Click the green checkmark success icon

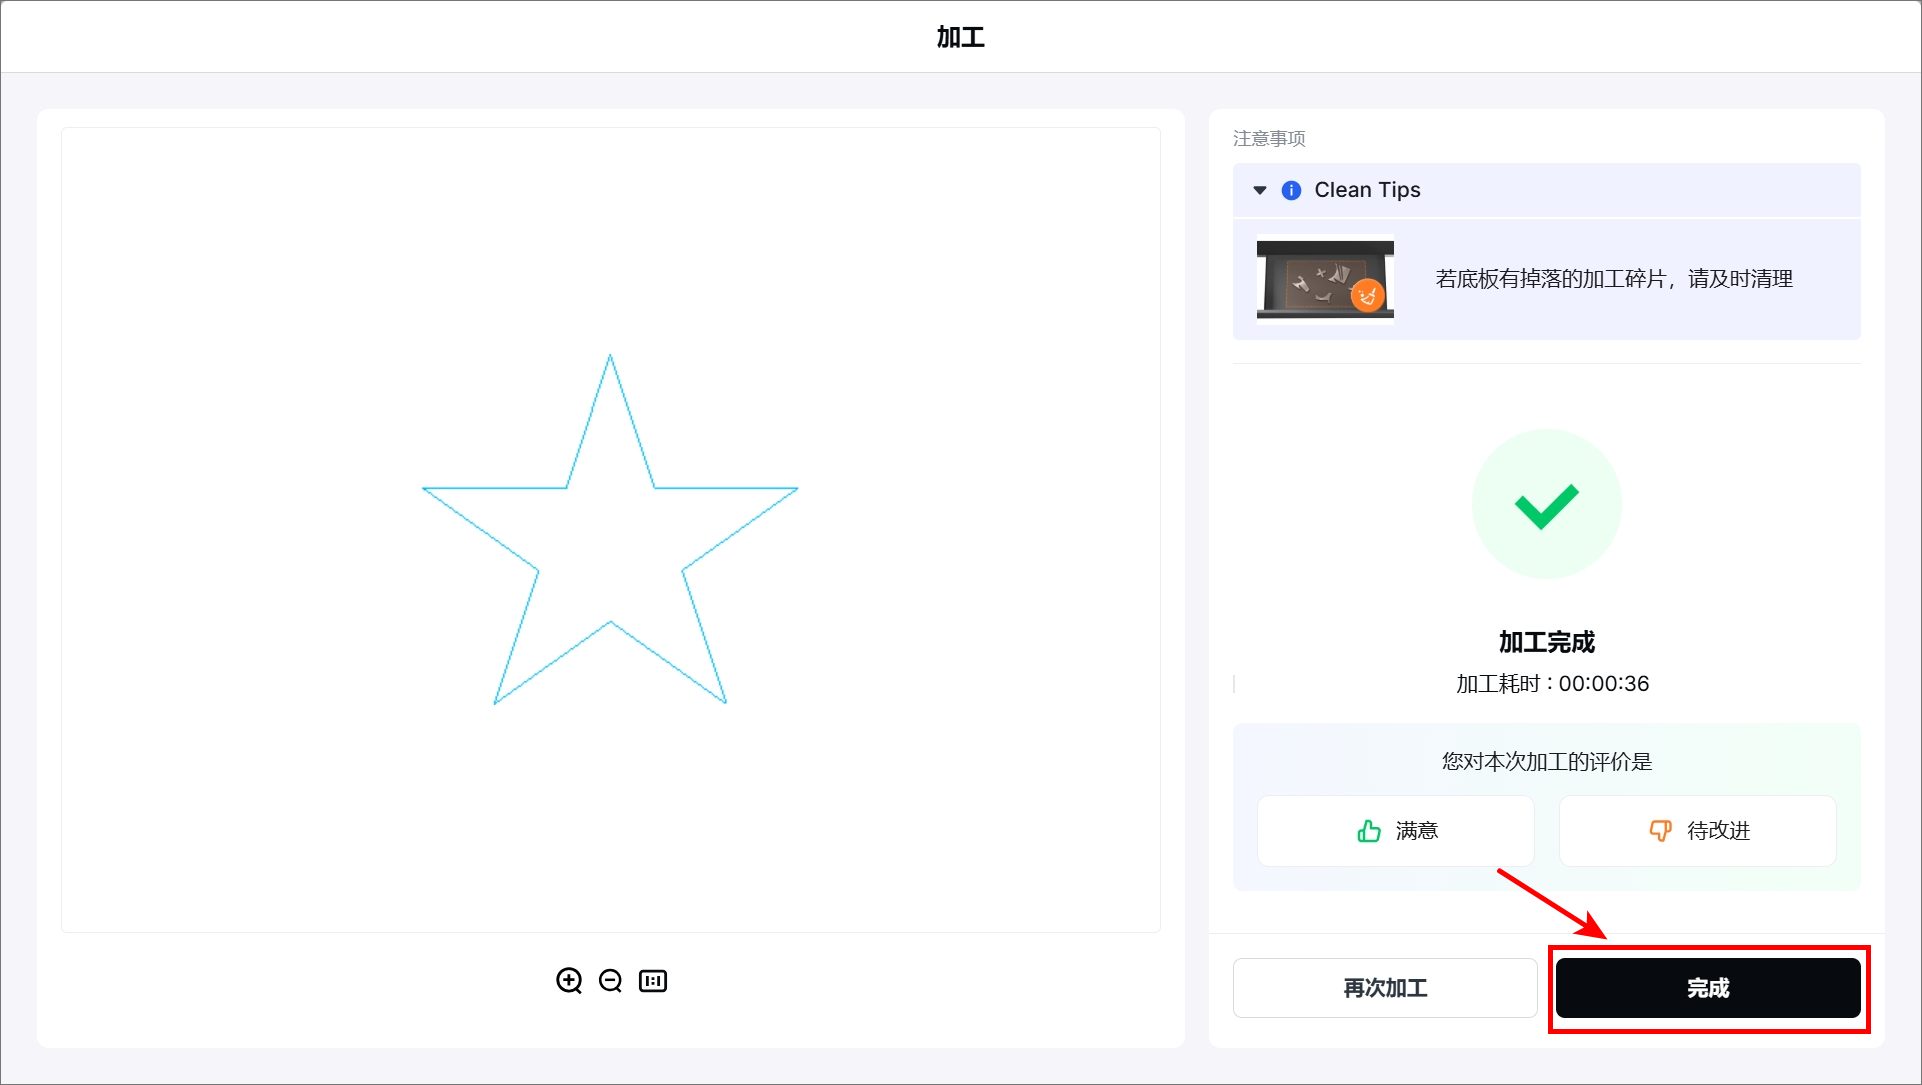pyautogui.click(x=1546, y=504)
